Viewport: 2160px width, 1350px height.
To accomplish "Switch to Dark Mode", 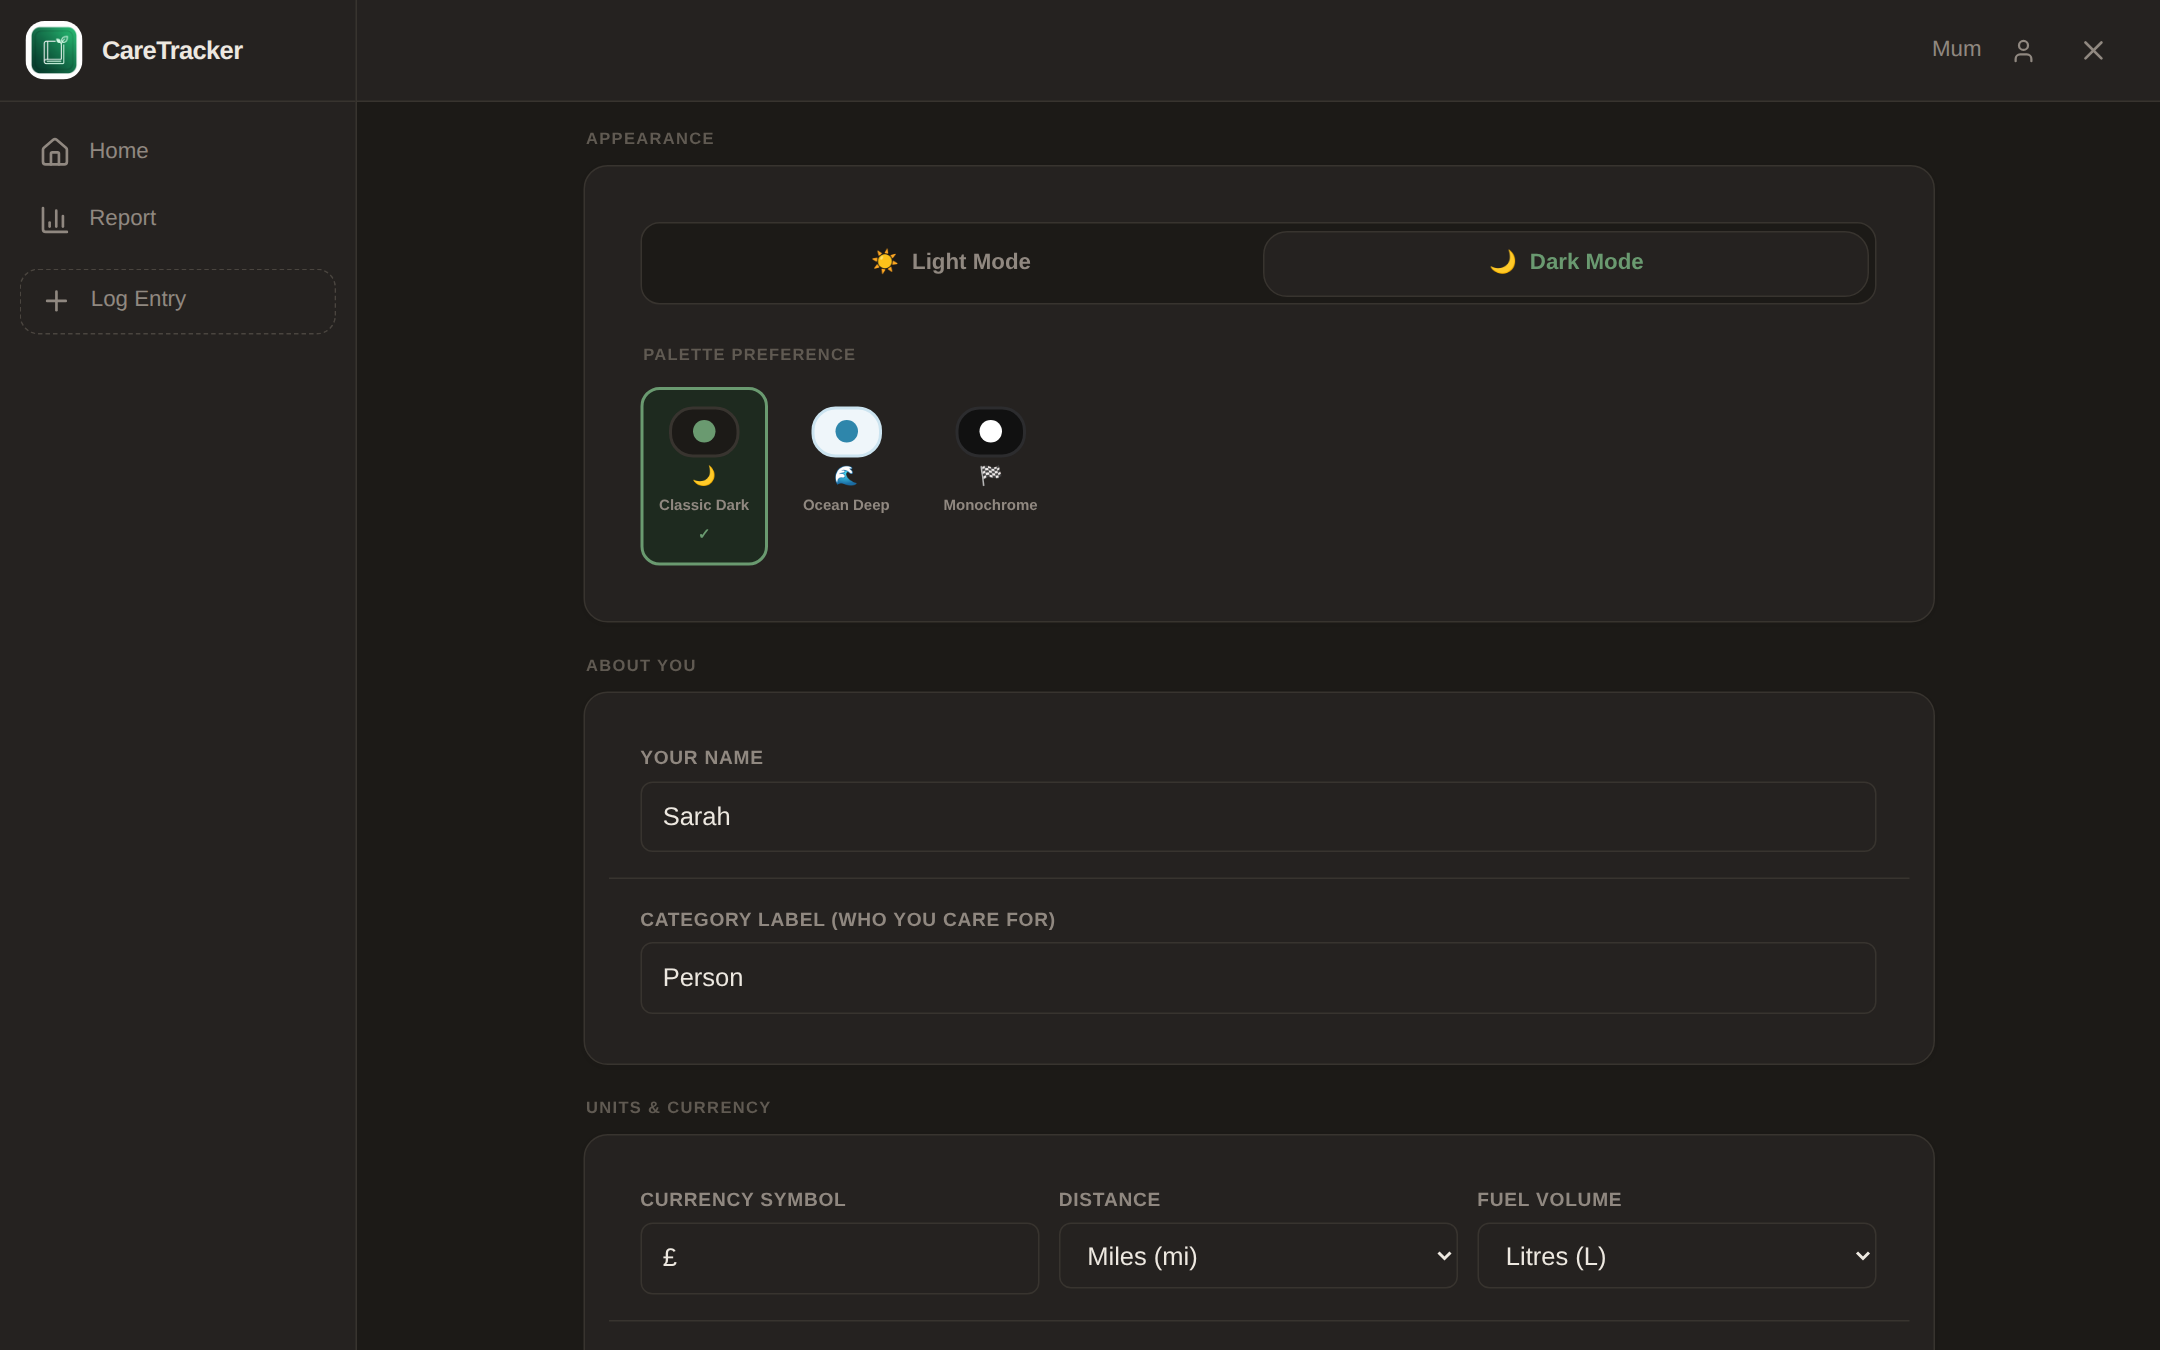I will click(1566, 262).
